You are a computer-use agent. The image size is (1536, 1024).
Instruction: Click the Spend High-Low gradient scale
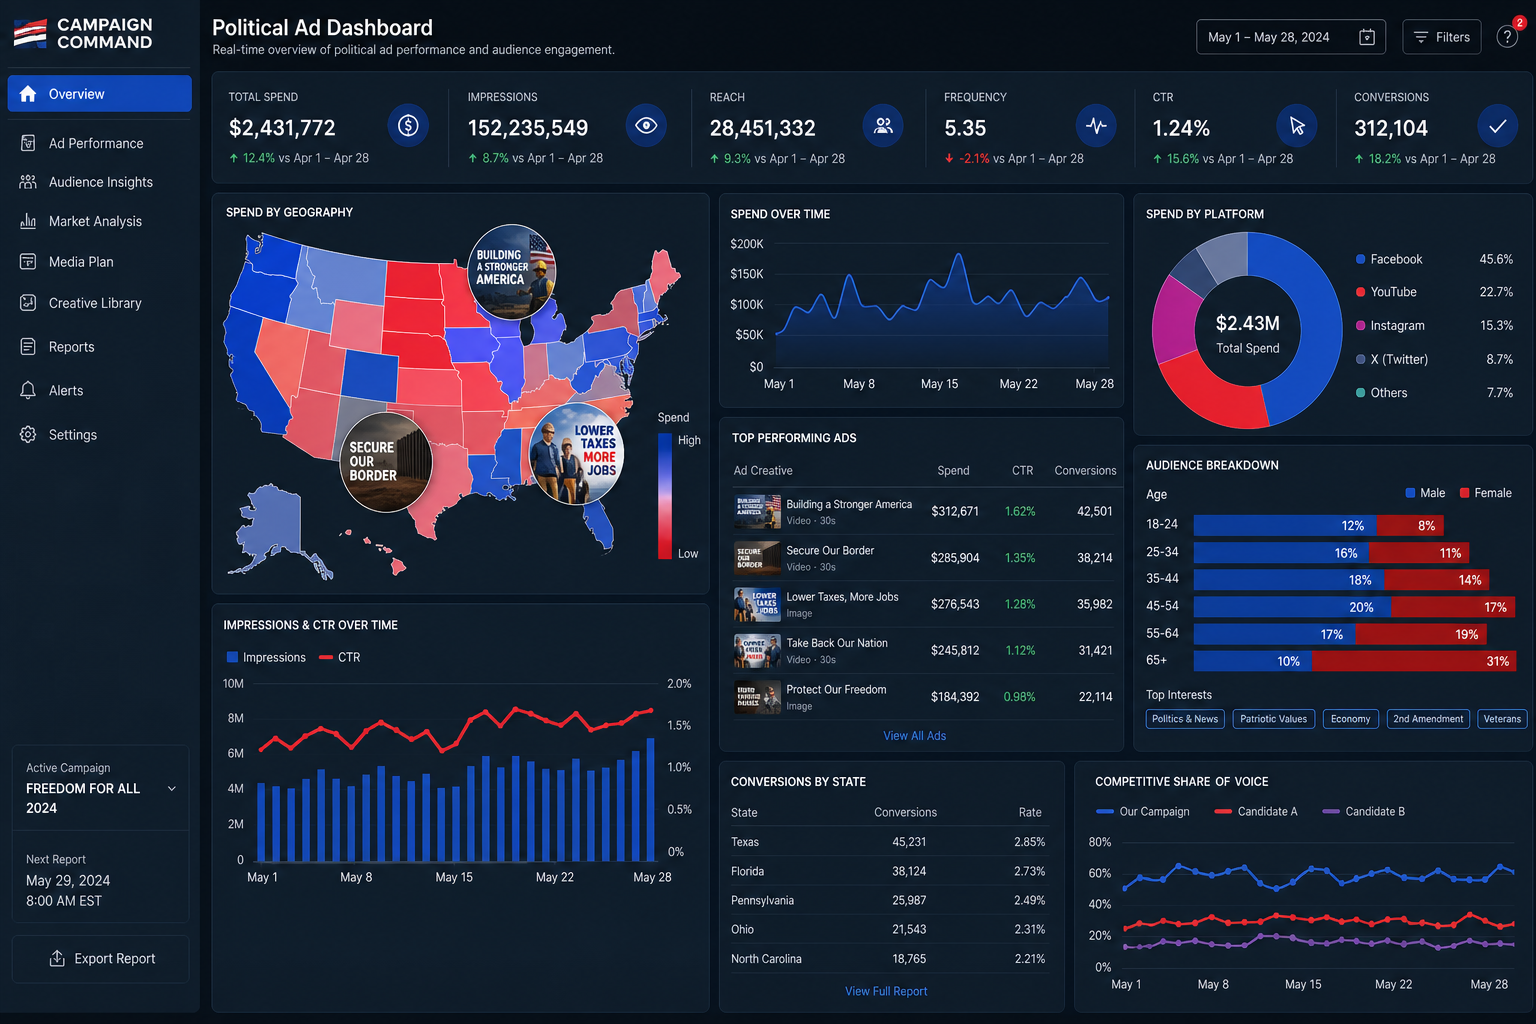(x=665, y=496)
